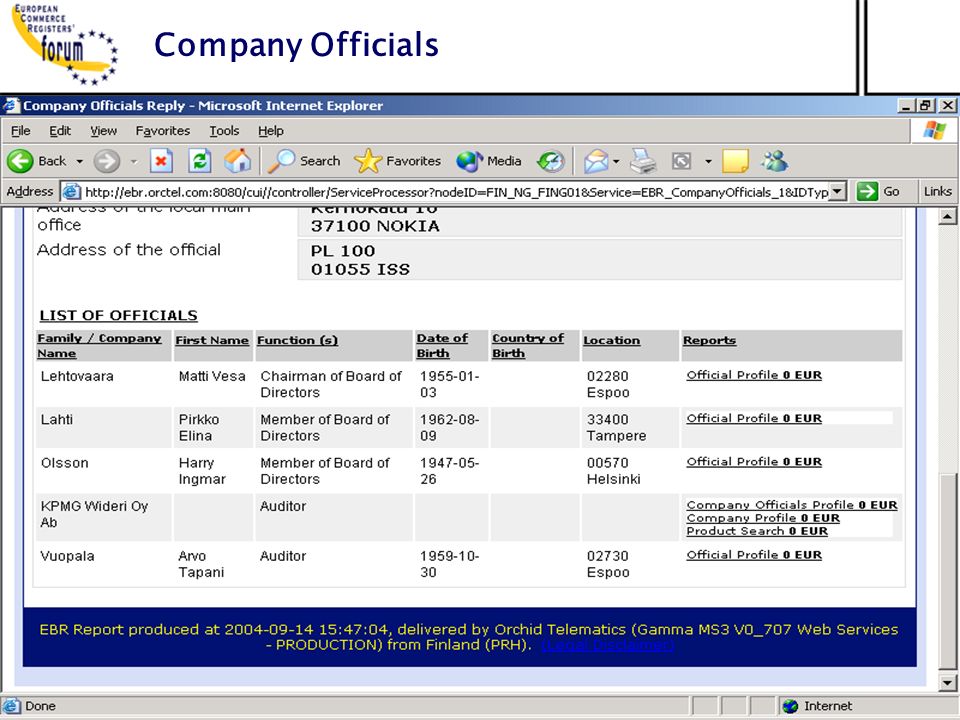Open the Search magnifier toolbar button
The image size is (960, 720).
[305, 161]
